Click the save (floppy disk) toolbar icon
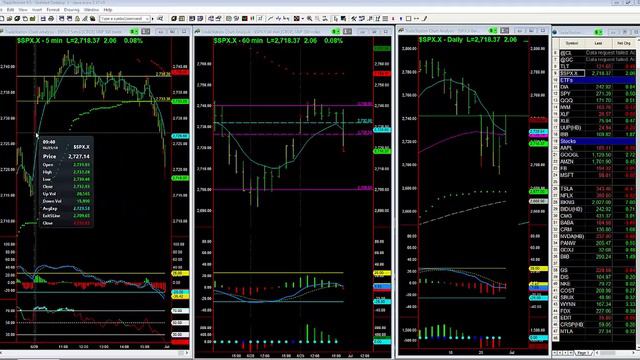Viewport: 640px width, 360px height. coord(43,18)
